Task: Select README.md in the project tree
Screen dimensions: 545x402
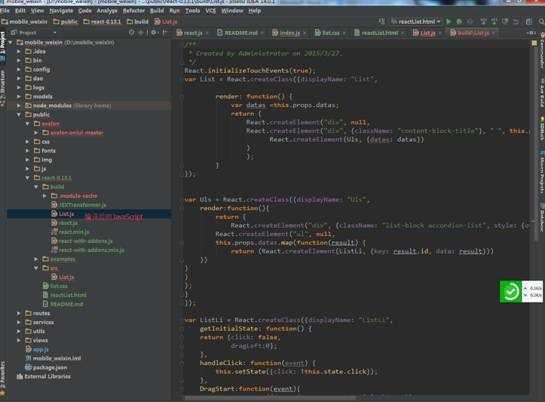Action: coord(63,304)
